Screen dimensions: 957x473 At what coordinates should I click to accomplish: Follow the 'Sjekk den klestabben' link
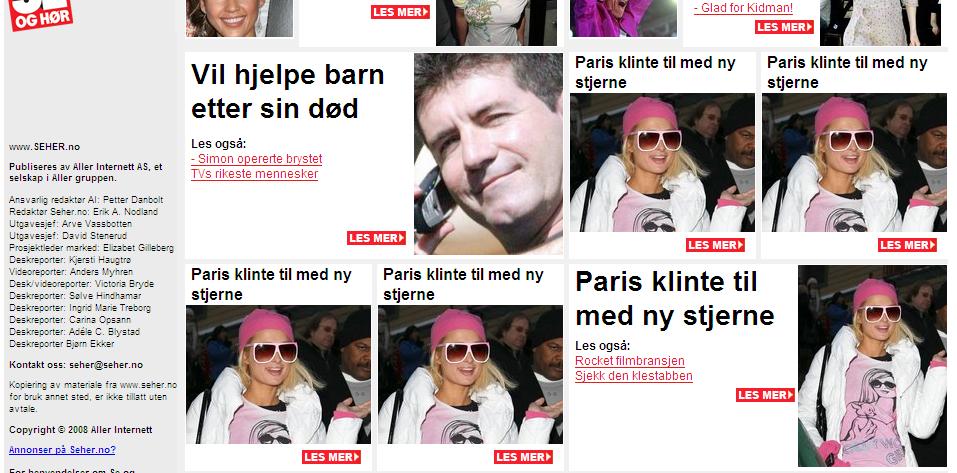(634, 376)
